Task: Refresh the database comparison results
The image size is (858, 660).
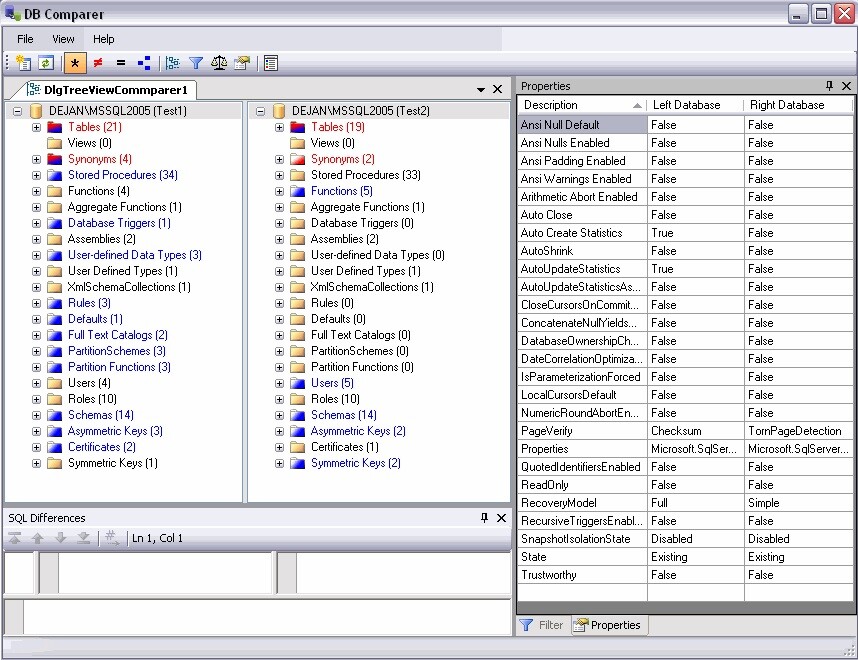Action: [x=44, y=62]
